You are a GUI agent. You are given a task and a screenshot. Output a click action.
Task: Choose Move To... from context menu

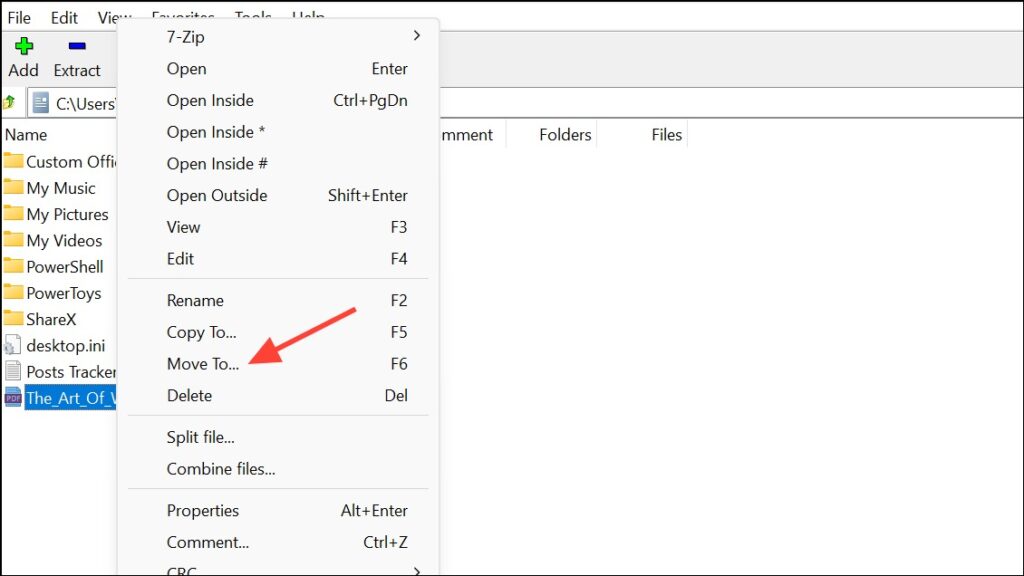tap(203, 364)
